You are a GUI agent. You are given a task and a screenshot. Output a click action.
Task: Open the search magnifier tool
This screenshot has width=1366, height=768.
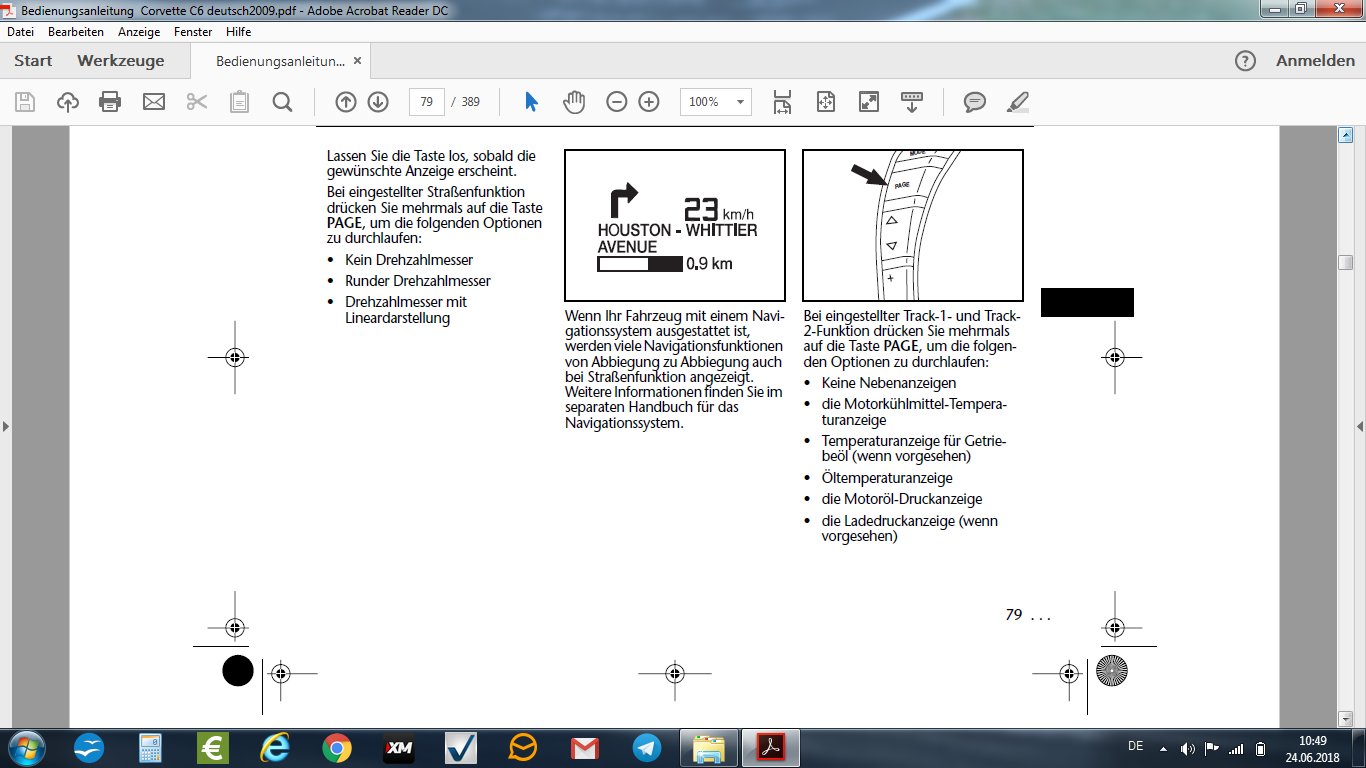[282, 102]
